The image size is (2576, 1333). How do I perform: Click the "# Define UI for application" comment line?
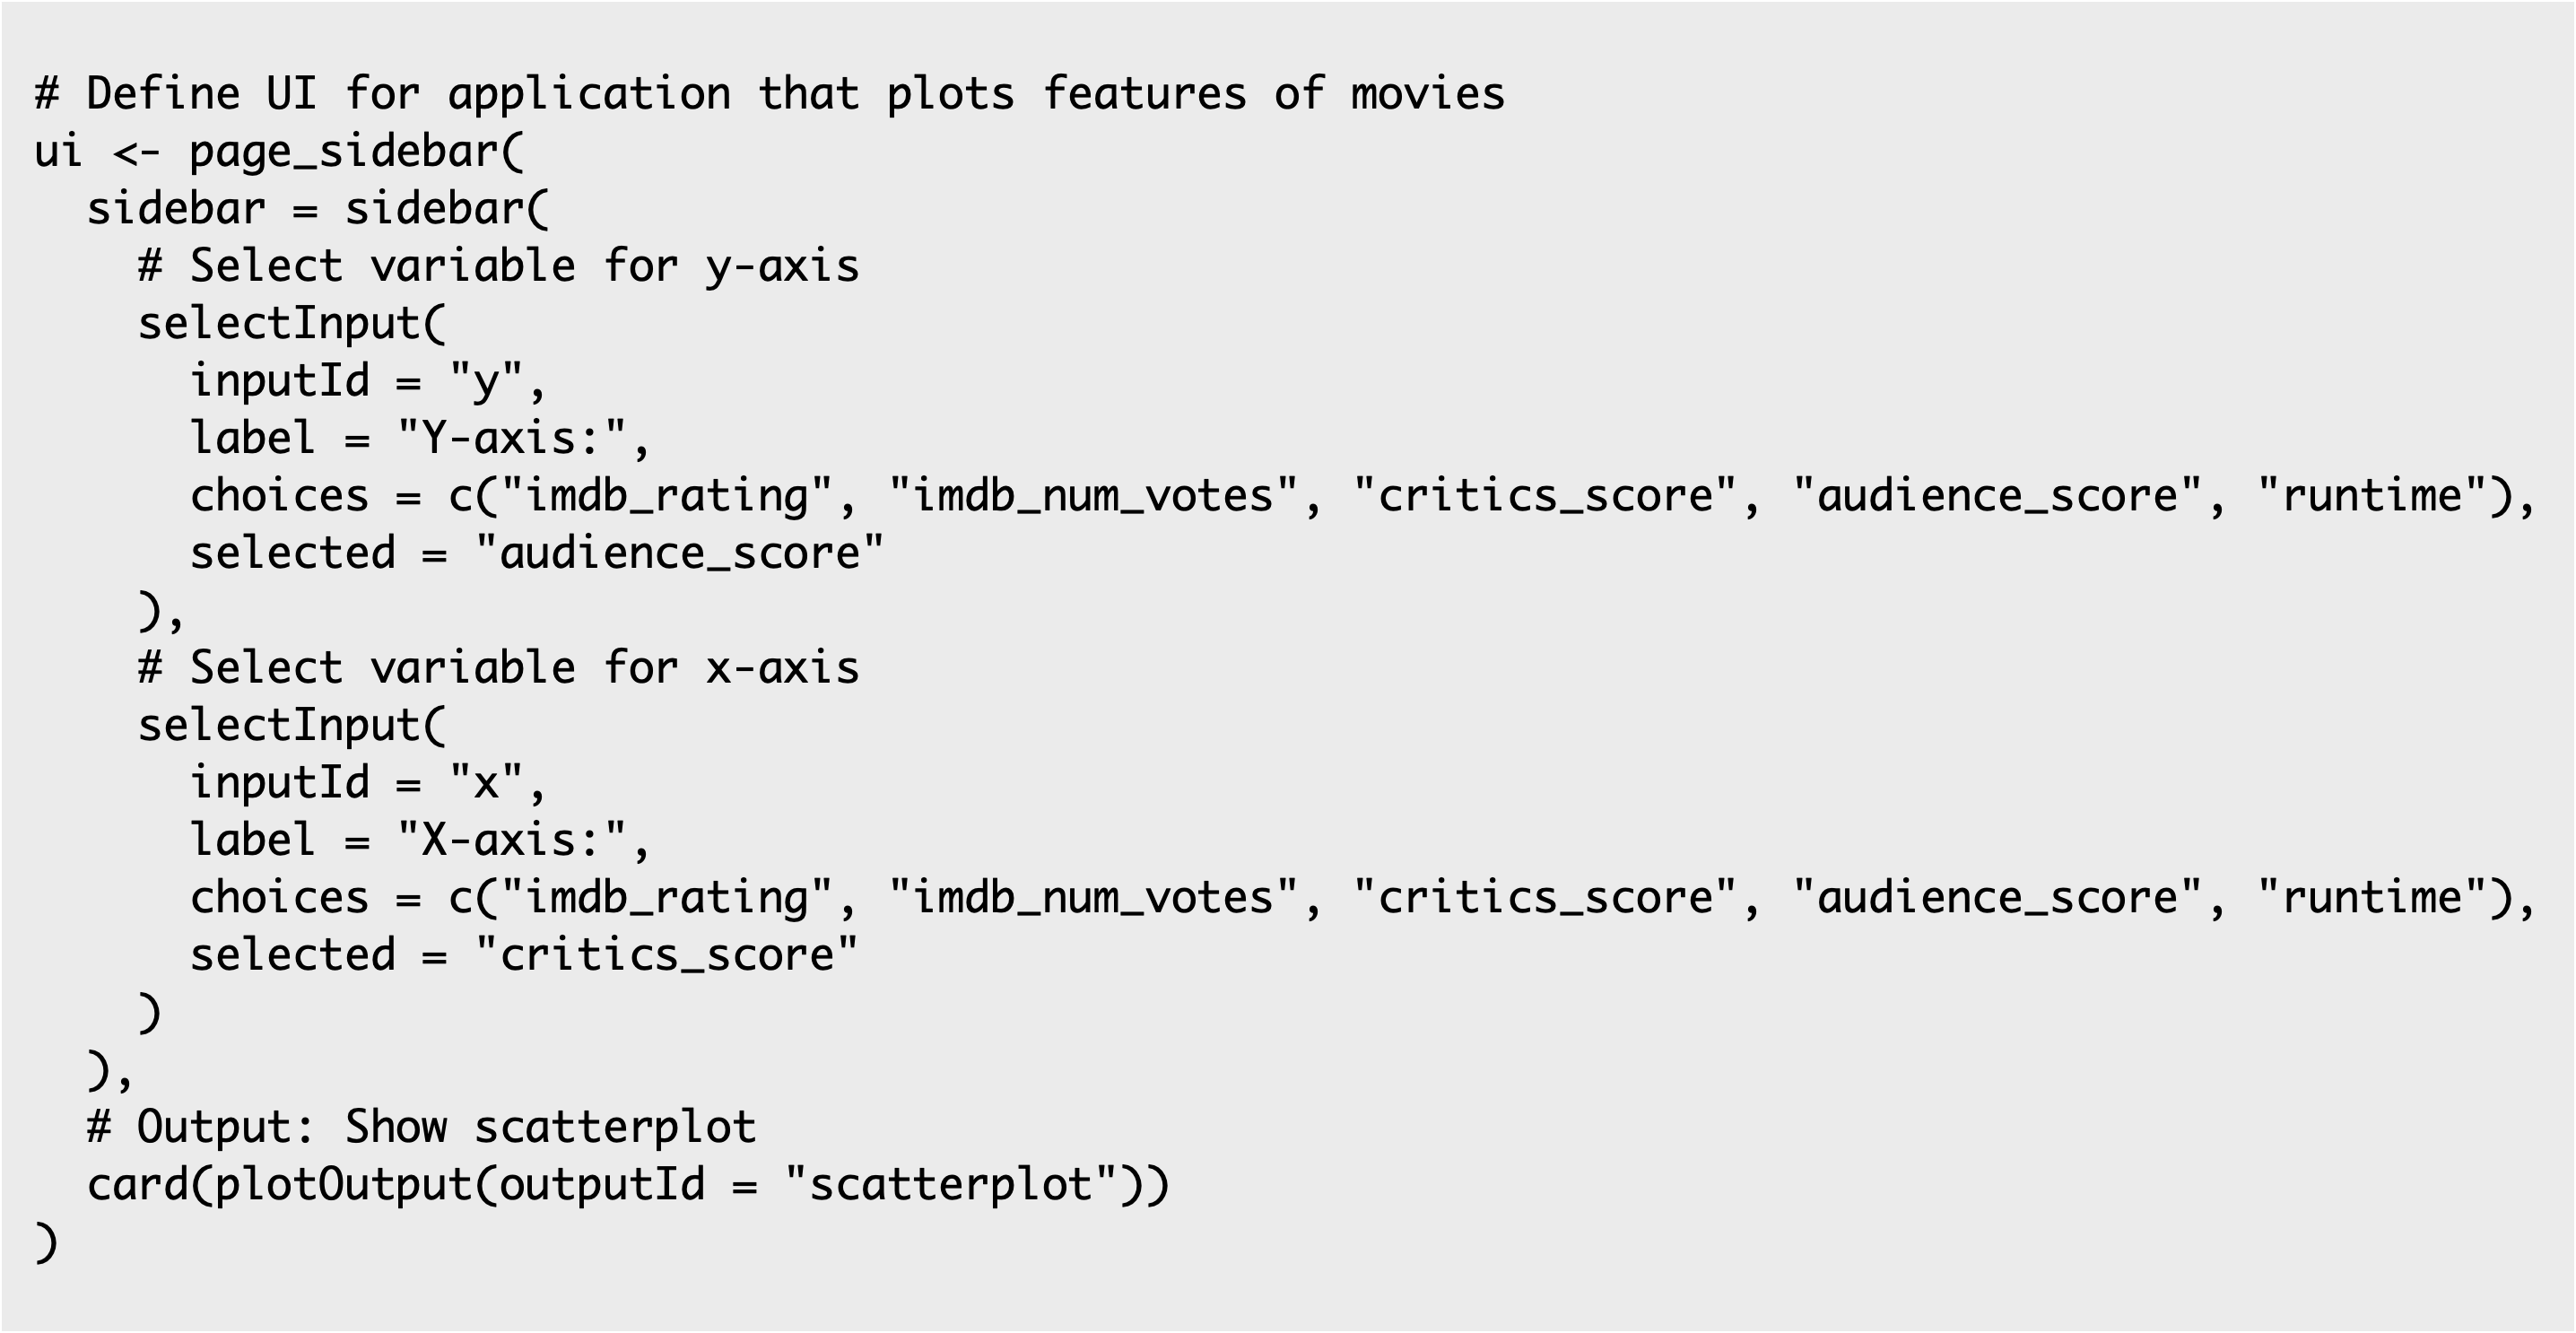pos(769,94)
